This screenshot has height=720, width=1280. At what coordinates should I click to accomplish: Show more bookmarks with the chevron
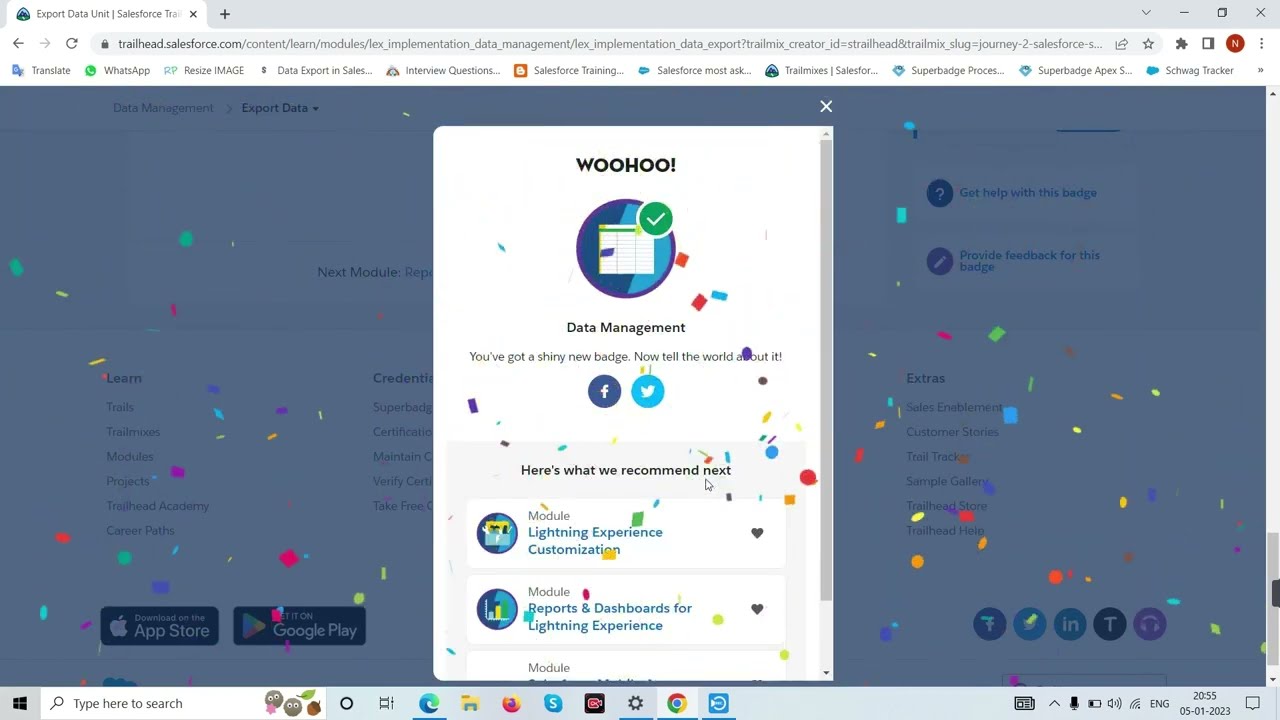[x=1260, y=70]
